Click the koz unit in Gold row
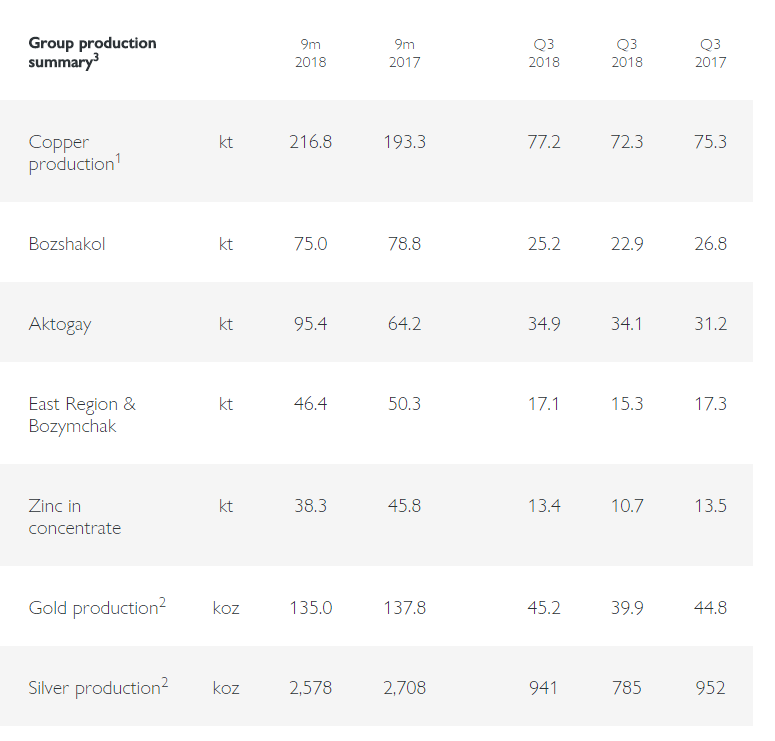This screenshot has height=741, width=775. (x=226, y=608)
